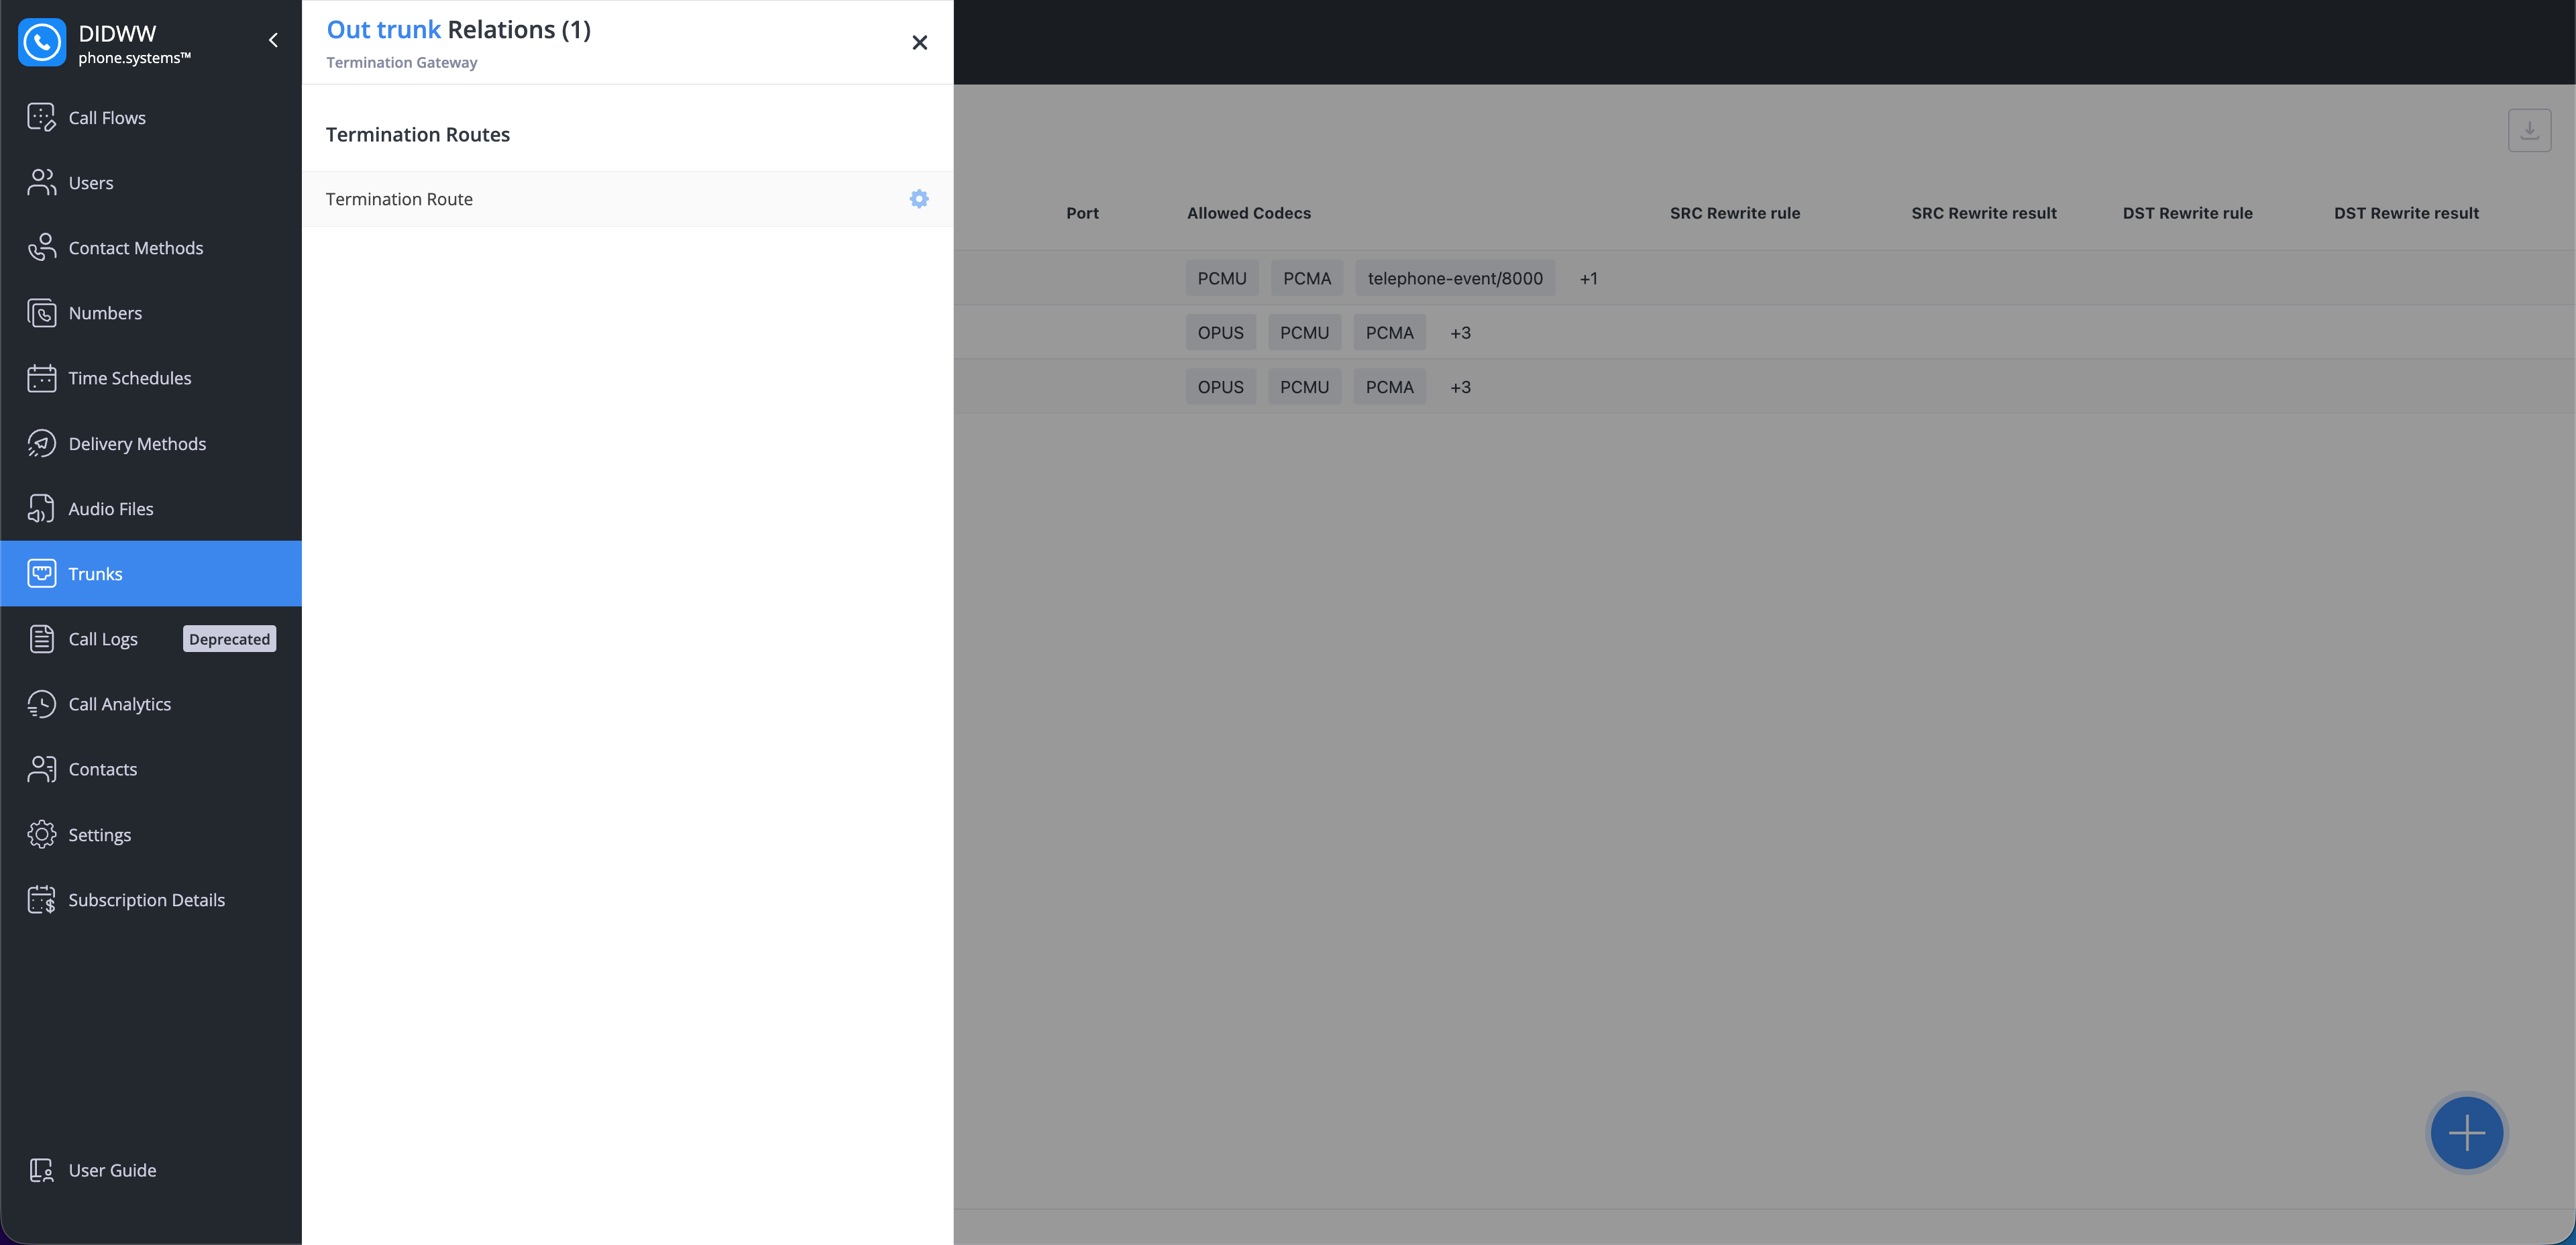The width and height of the screenshot is (2576, 1245).
Task: View Subscription Details page
Action: click(146, 900)
